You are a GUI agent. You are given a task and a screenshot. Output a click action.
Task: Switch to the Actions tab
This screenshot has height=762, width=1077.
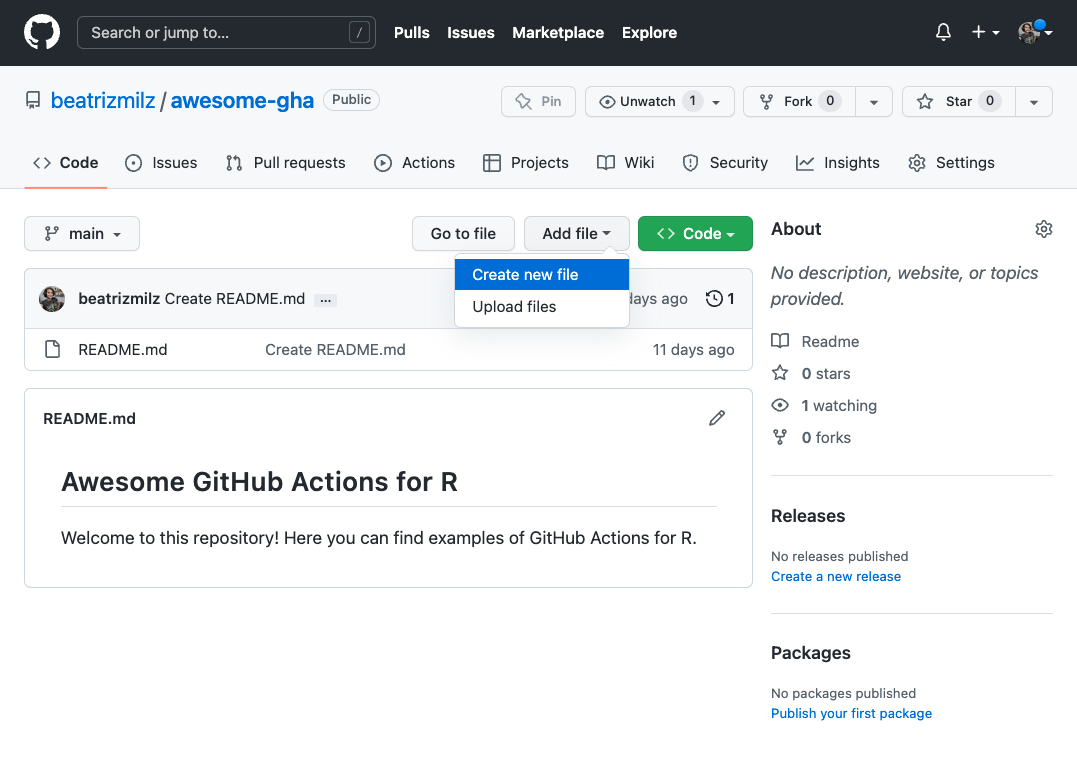coord(415,163)
